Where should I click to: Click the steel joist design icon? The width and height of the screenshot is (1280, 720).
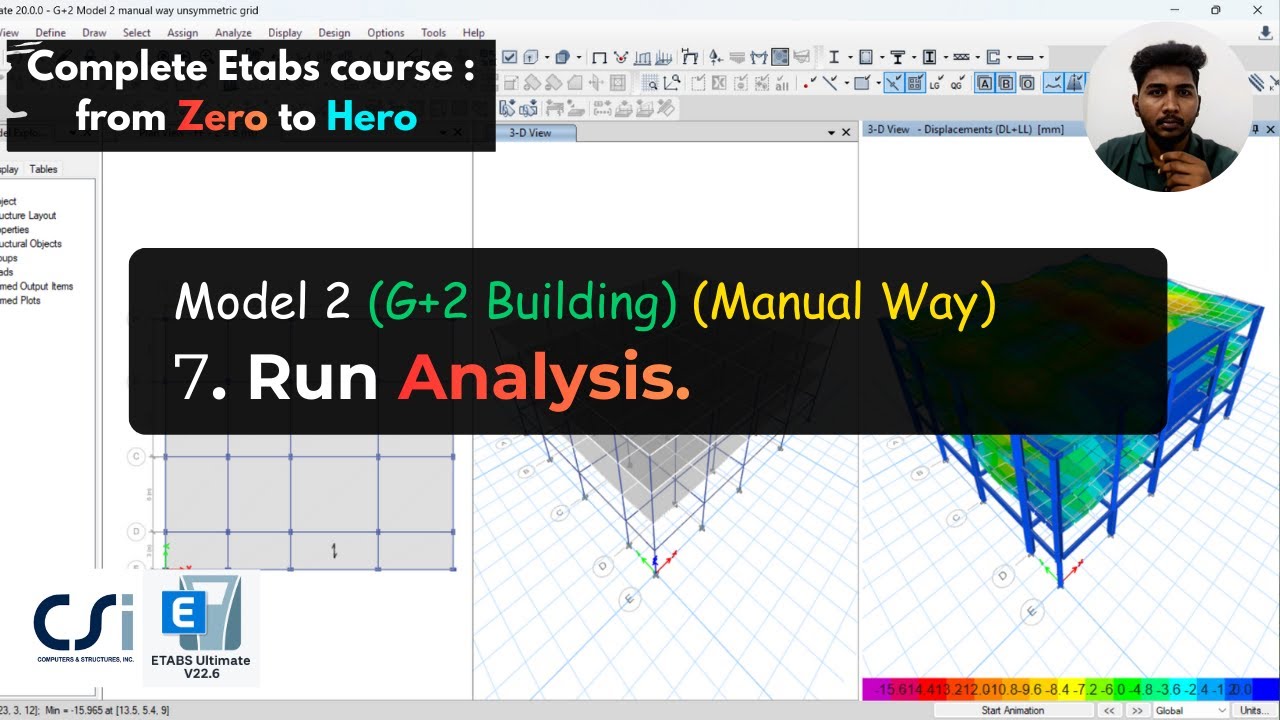tap(961, 57)
